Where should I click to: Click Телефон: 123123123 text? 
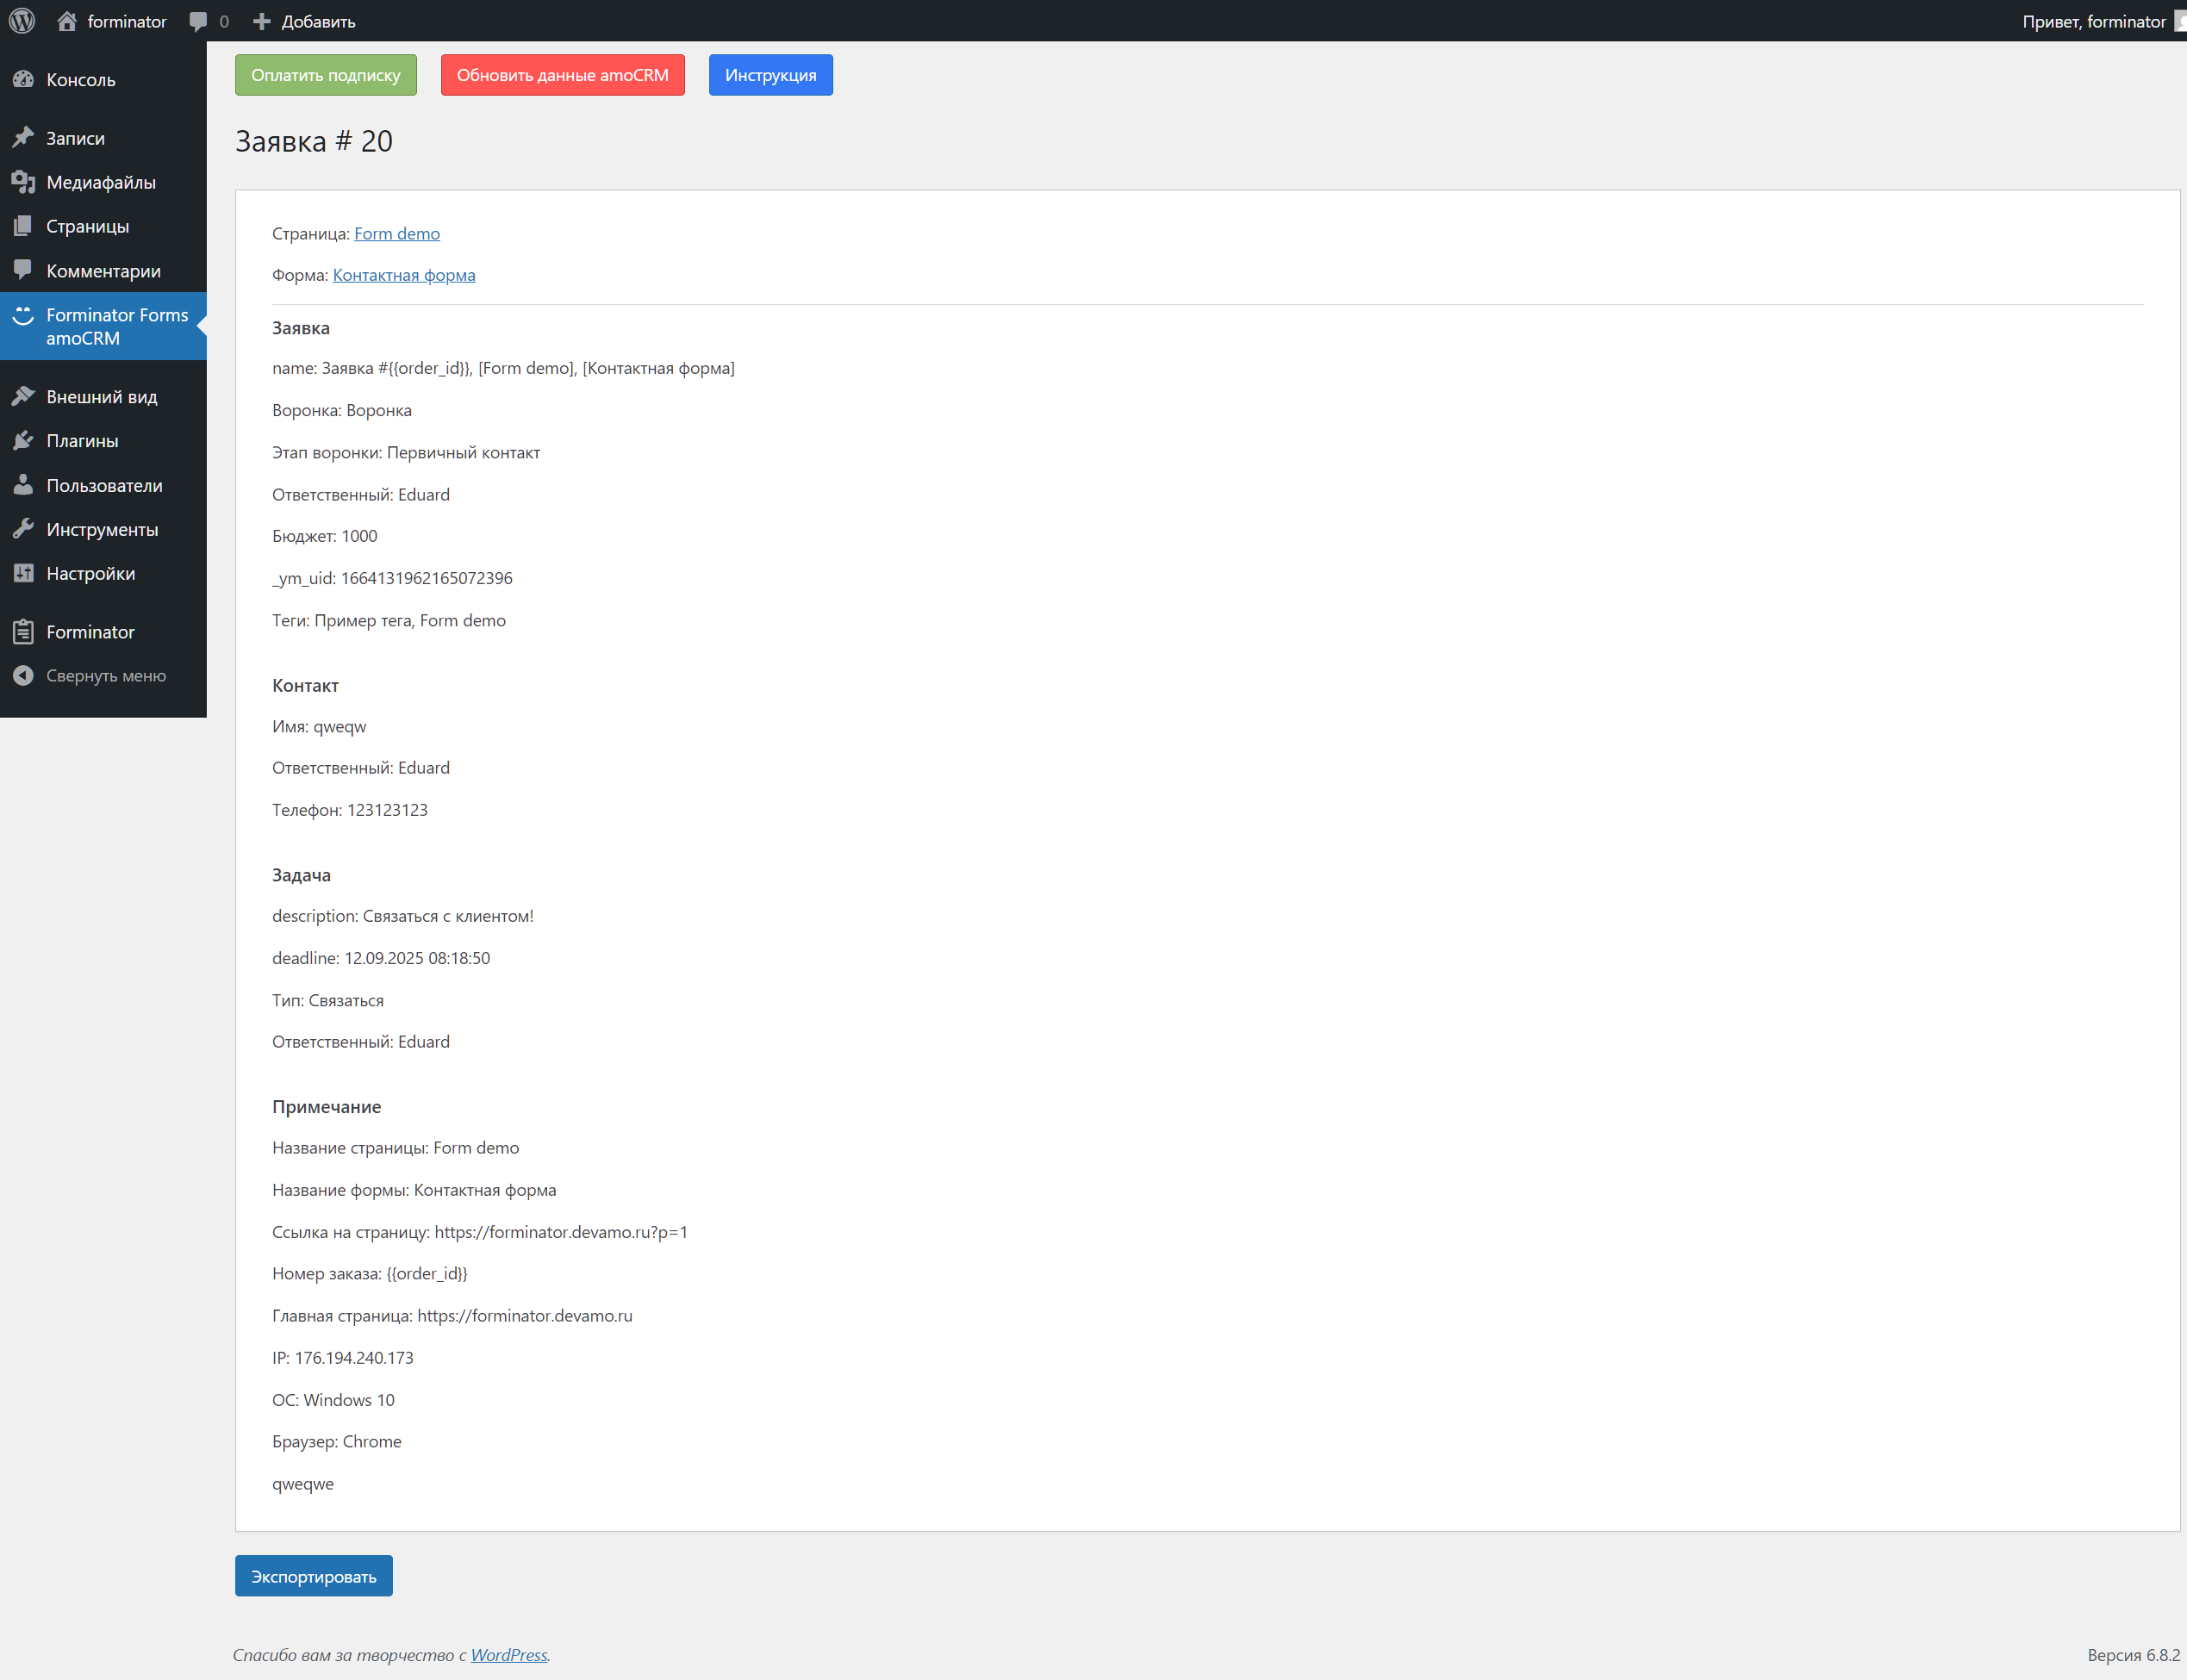point(350,810)
